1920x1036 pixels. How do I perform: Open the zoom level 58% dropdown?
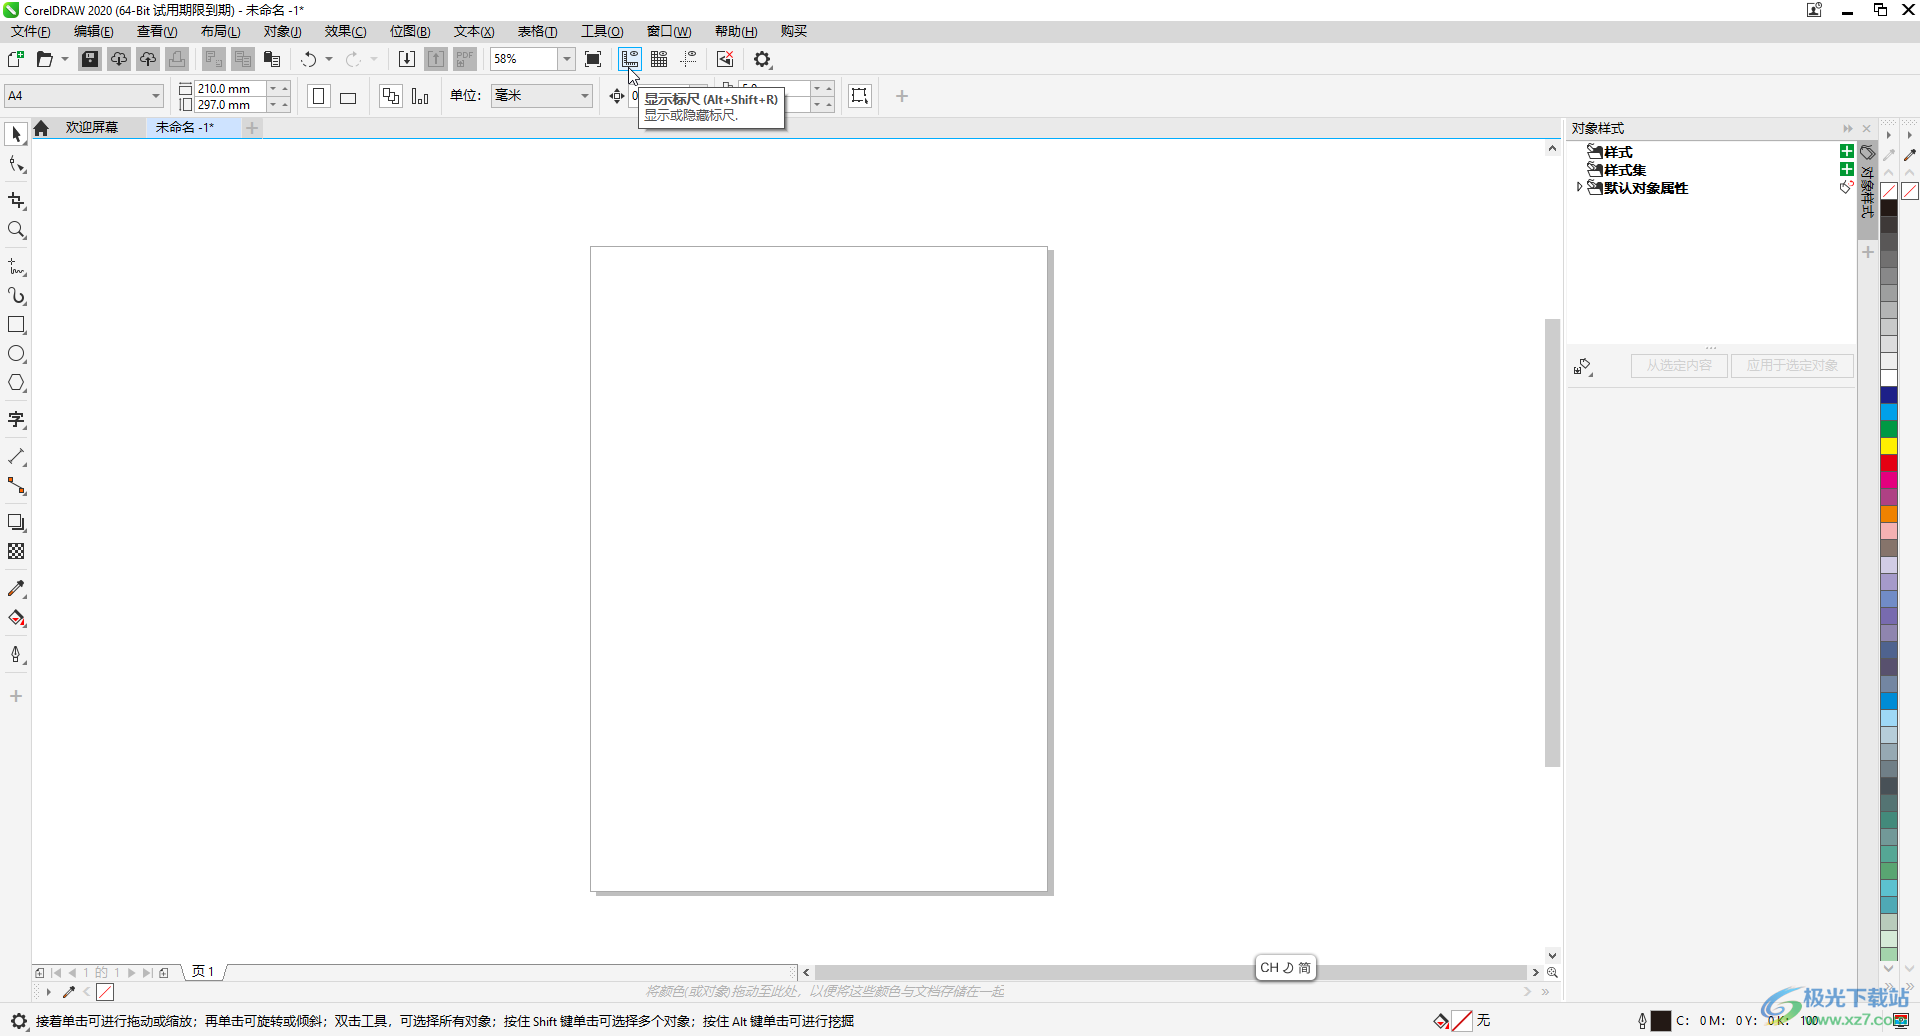(566, 60)
